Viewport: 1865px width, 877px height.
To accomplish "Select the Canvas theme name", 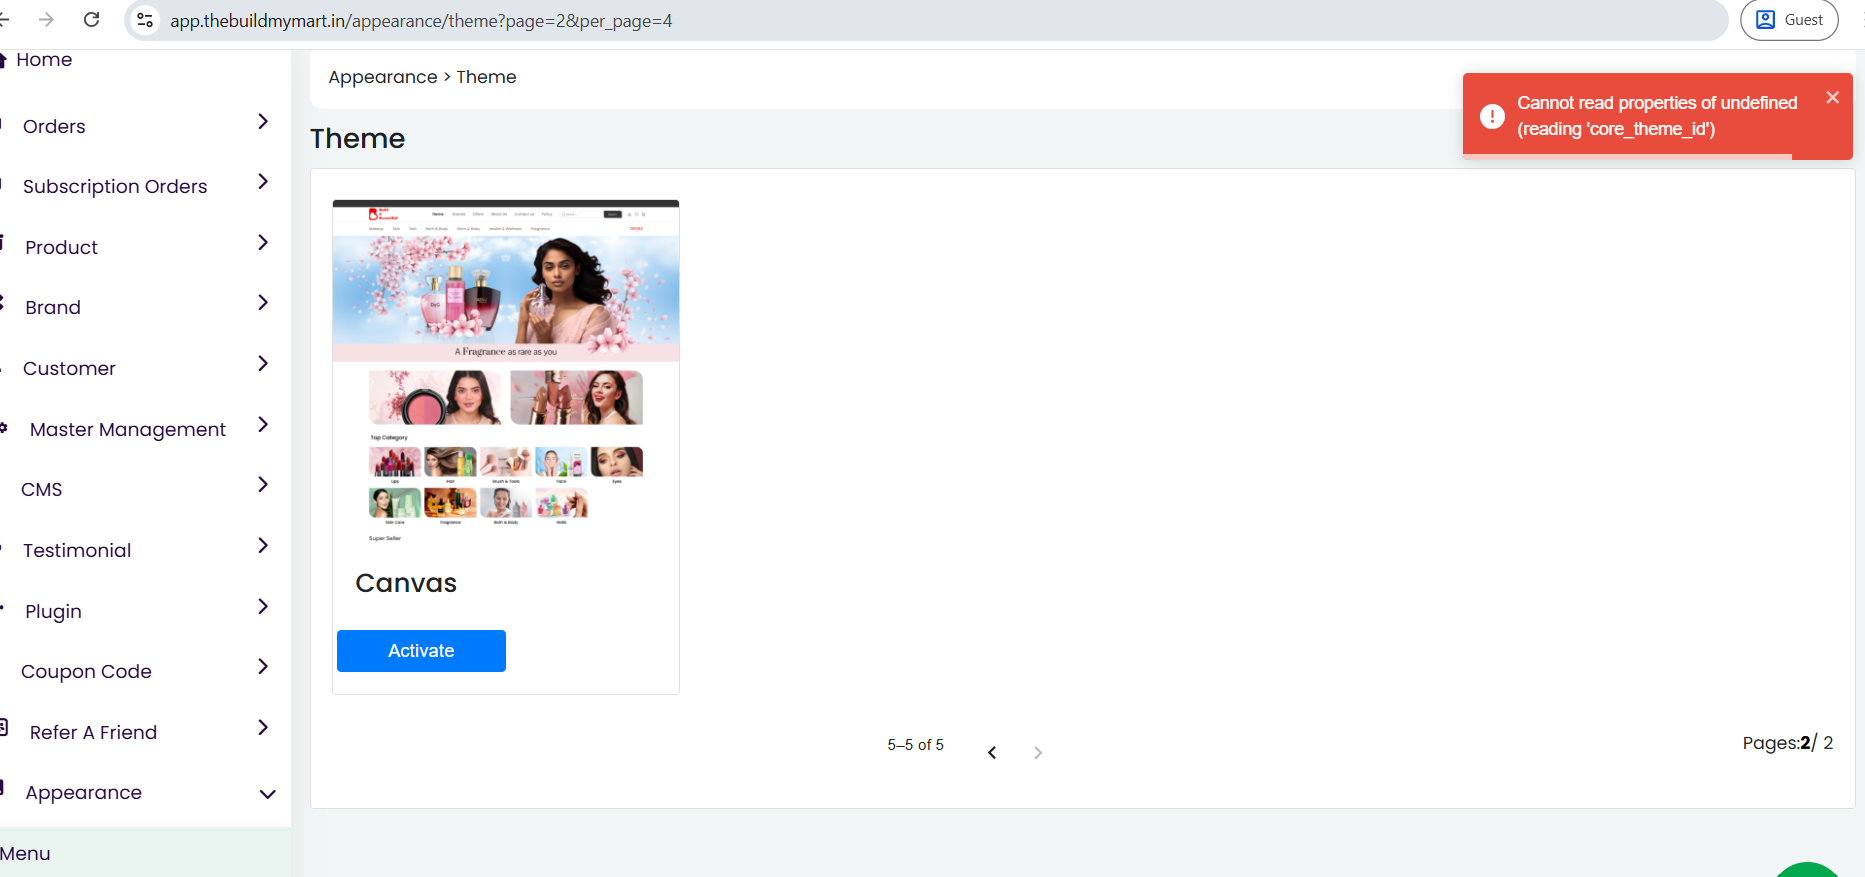I will point(406,583).
